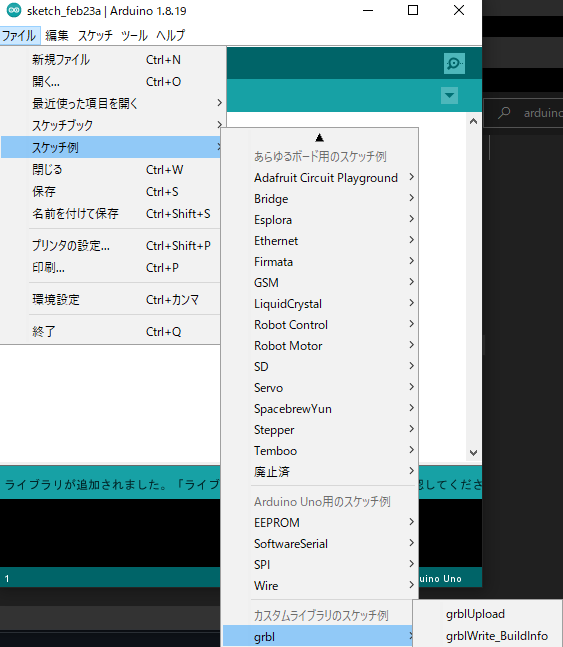Open Stepper examples submenu

(320, 430)
